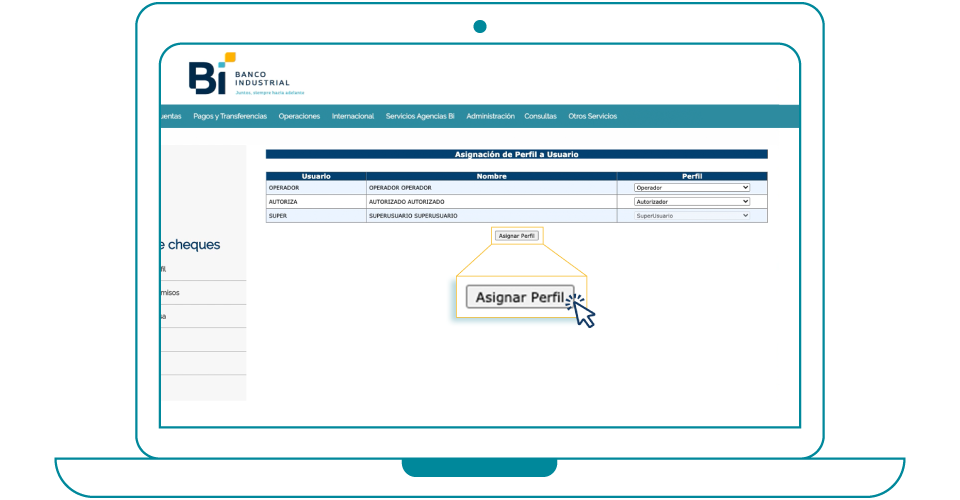Click the enlarged Asignar Perfil button in the callout
Image resolution: width=960 pixels, height=500 pixels.
tap(520, 297)
